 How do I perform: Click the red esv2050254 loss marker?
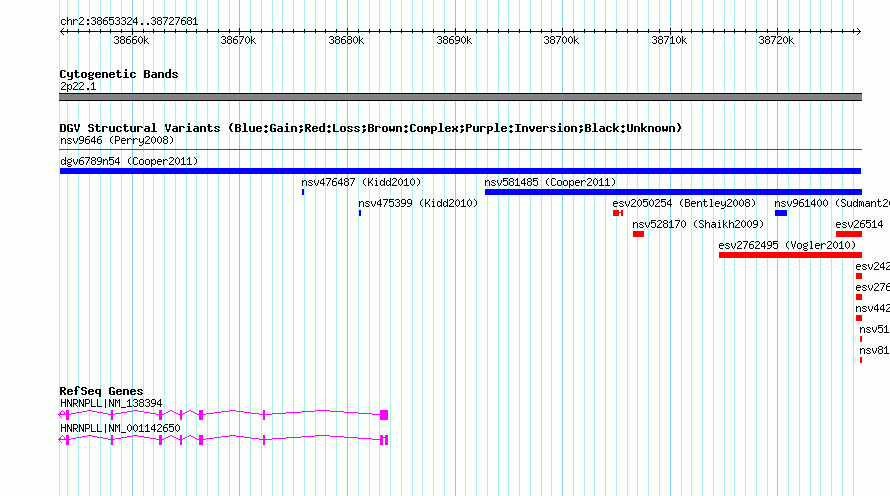click(618, 213)
